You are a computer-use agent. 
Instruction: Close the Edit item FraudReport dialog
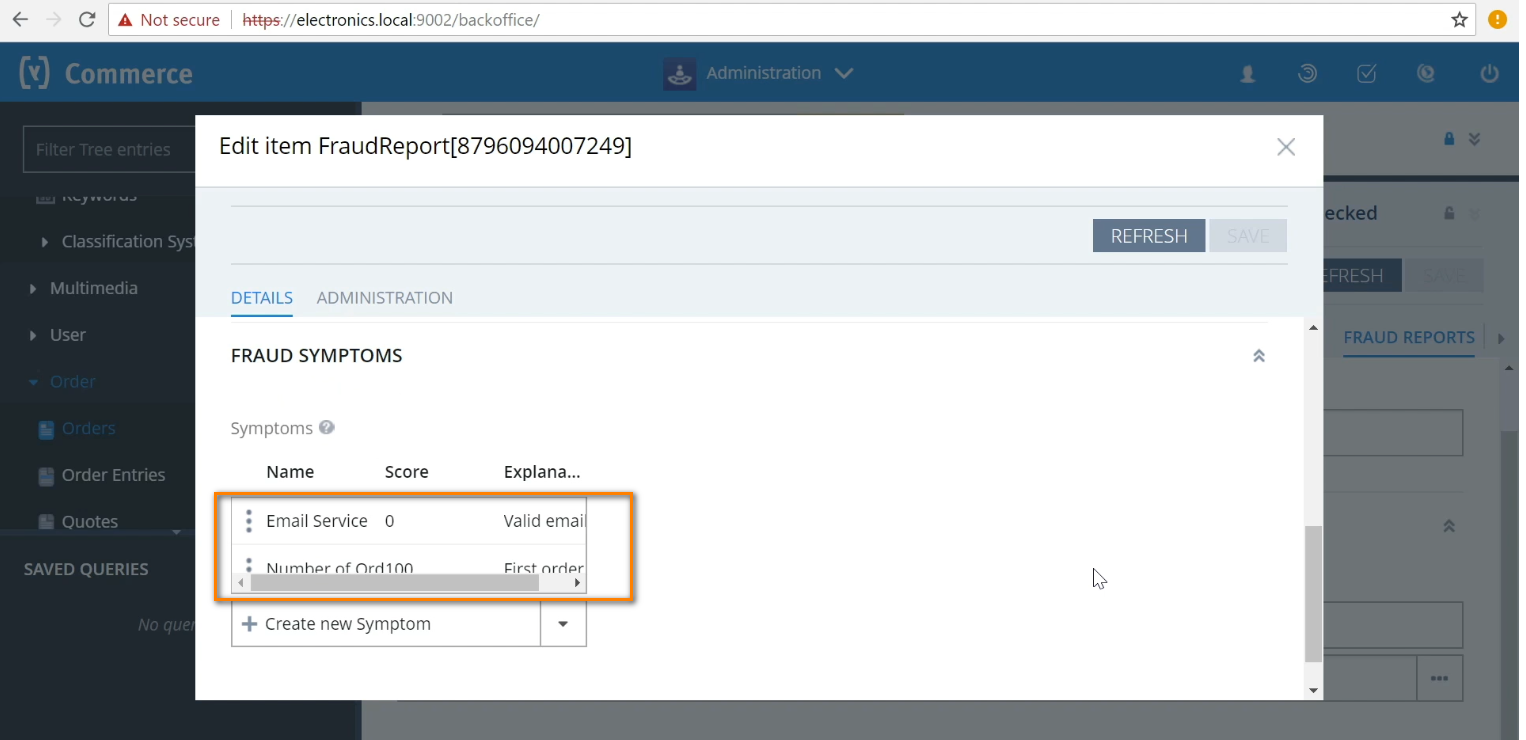coord(1286,147)
